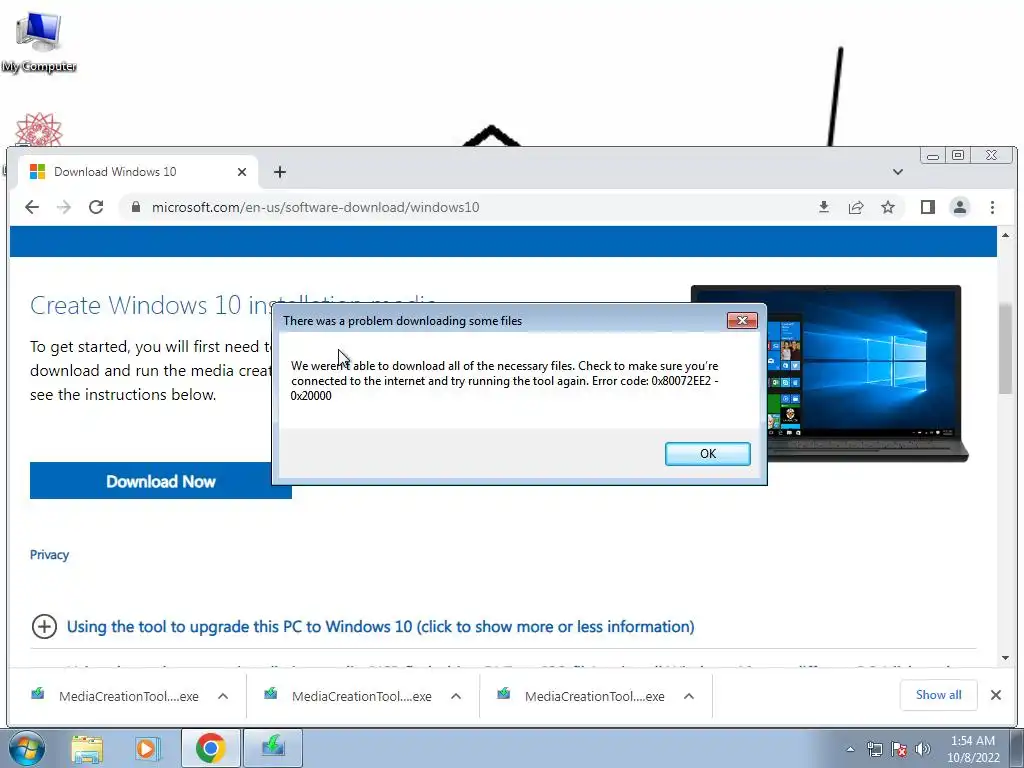Screen dimensions: 1024x768
Task: Minimize the Chrome window
Action: click(933, 155)
